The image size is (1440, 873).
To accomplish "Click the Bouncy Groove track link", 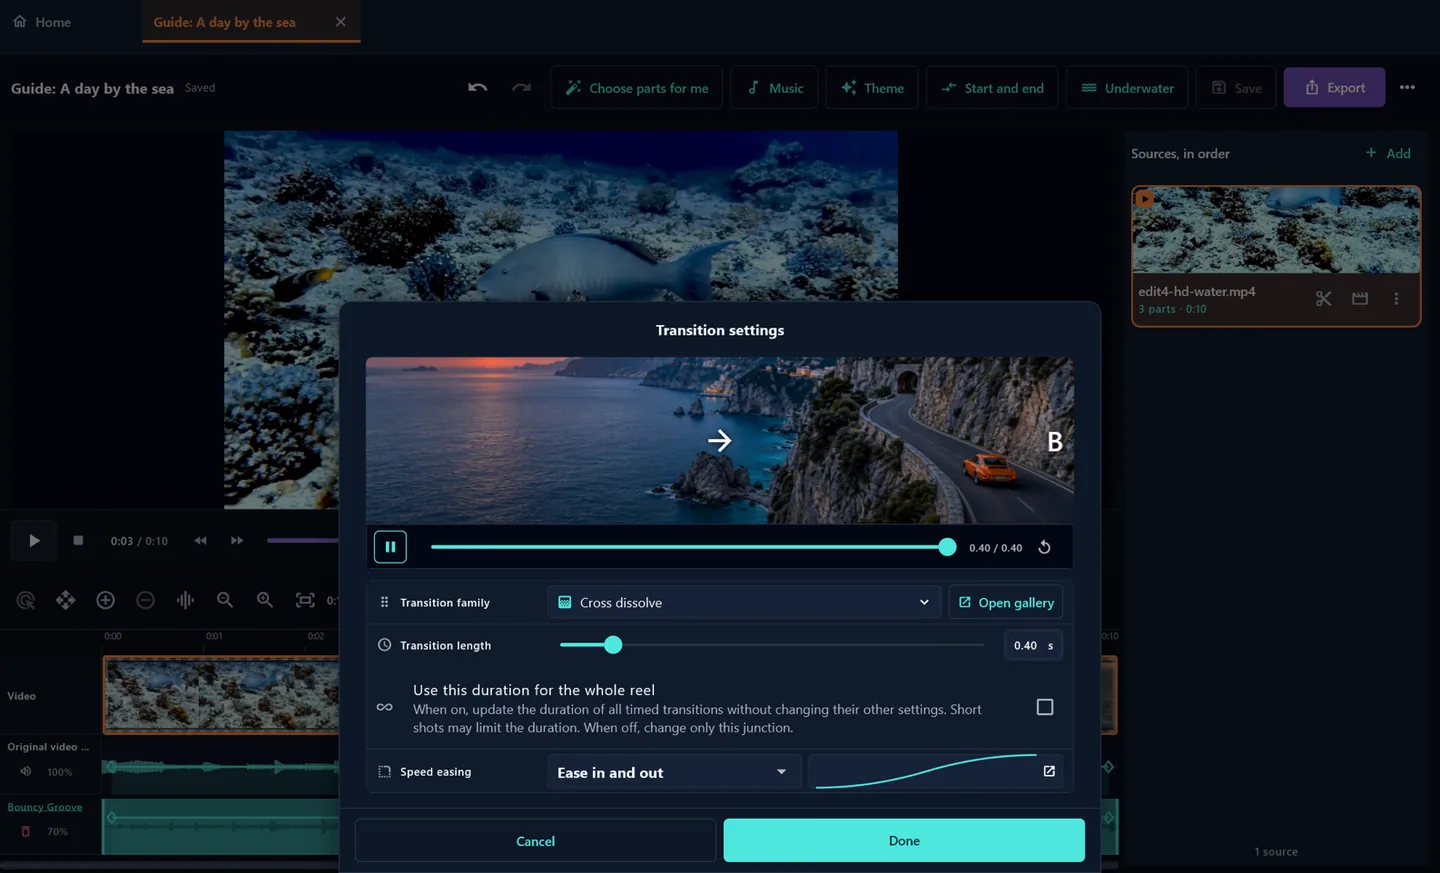I will (x=45, y=807).
